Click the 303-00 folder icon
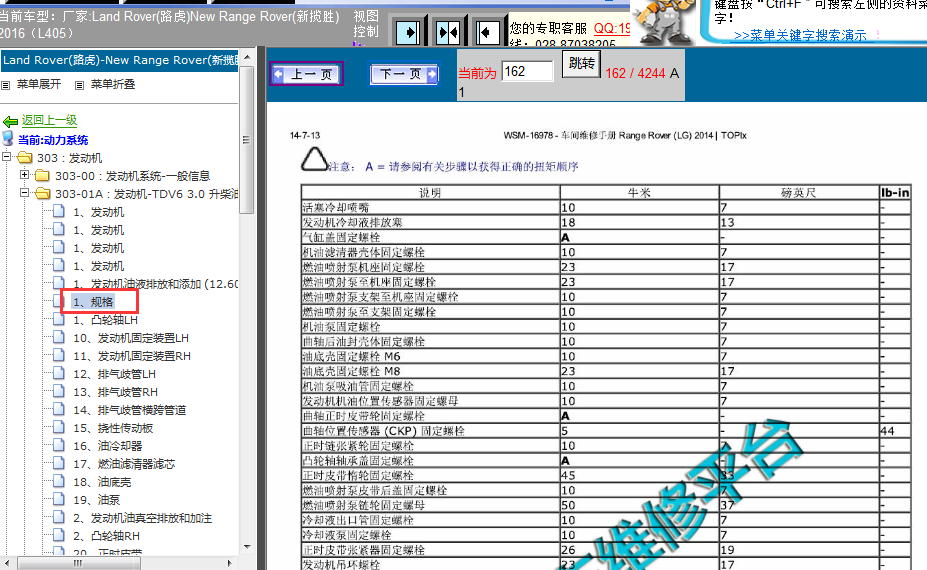 [x=42, y=176]
